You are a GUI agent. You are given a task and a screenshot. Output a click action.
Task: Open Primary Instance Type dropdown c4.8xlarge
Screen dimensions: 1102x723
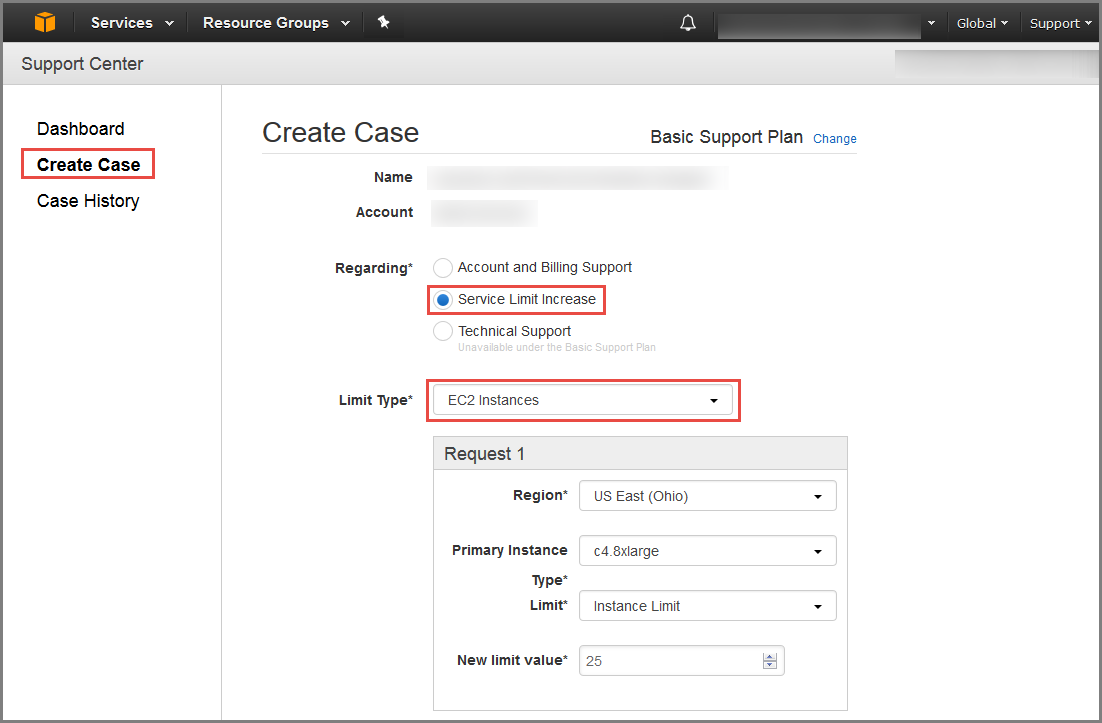point(707,551)
